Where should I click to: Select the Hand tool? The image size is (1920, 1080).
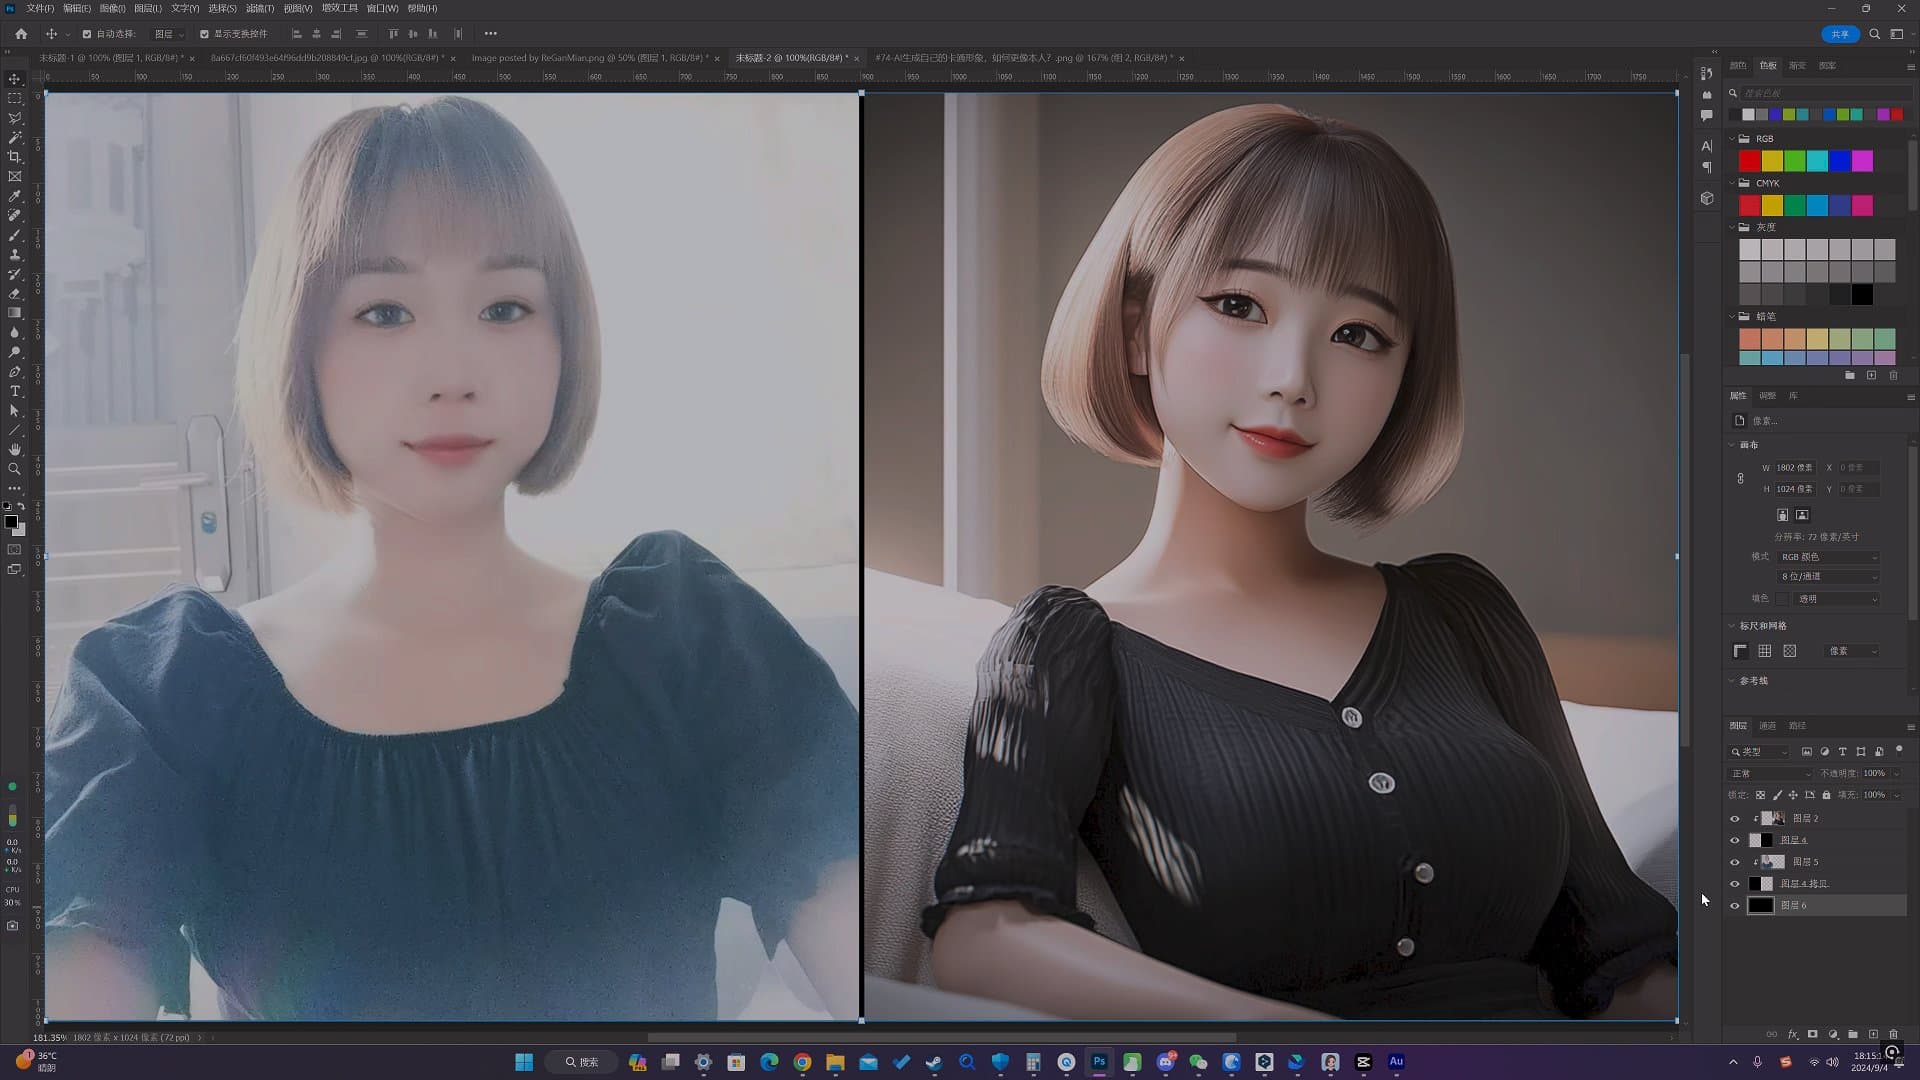point(14,450)
